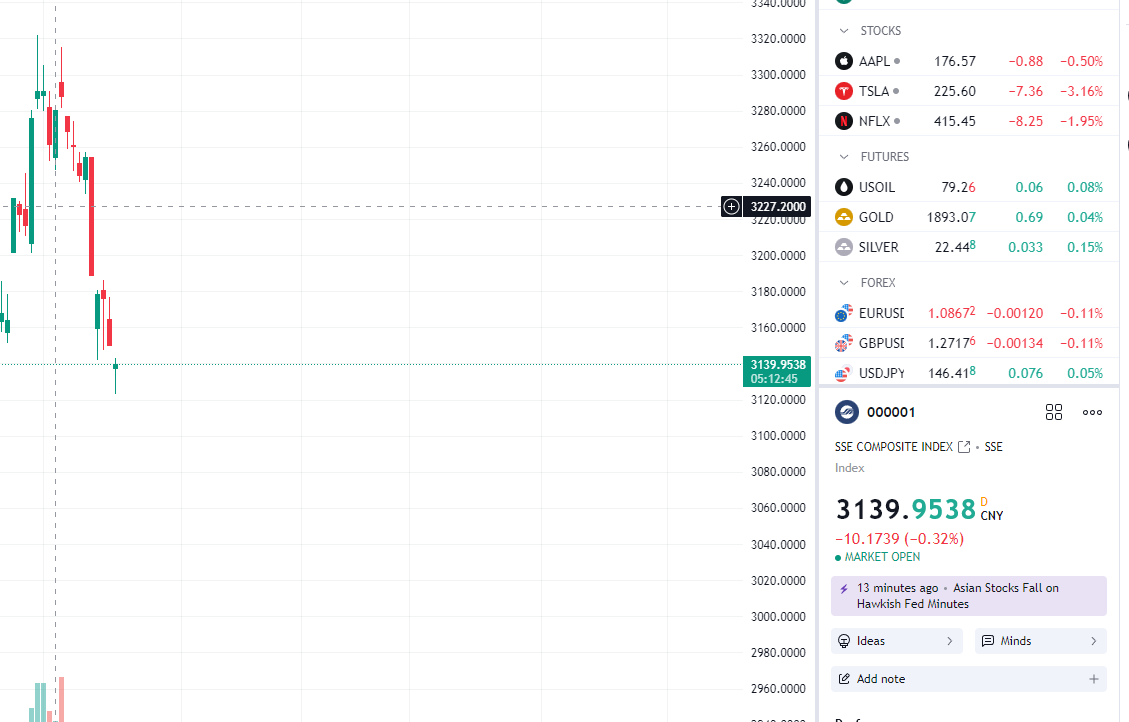Click the Apple logo next to AAPL
This screenshot has width=1129, height=722.
844,61
